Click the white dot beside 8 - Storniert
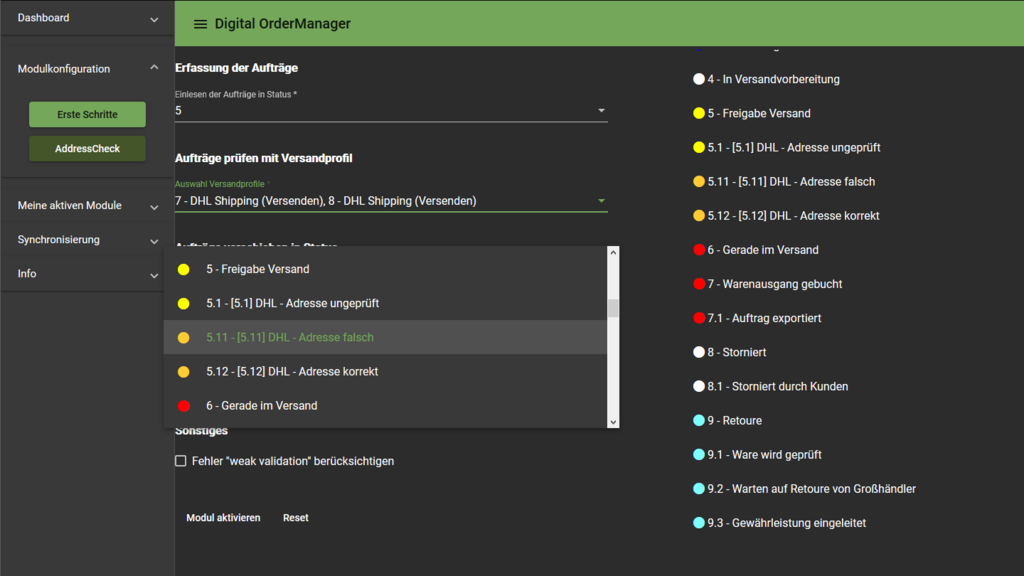 point(699,352)
